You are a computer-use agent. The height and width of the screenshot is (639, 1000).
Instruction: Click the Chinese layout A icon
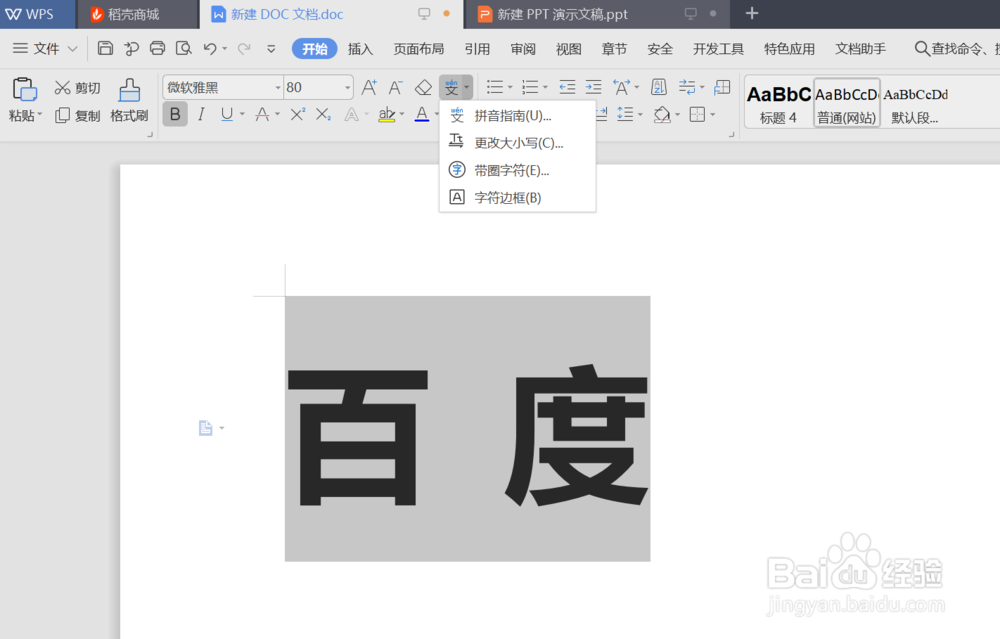621,87
